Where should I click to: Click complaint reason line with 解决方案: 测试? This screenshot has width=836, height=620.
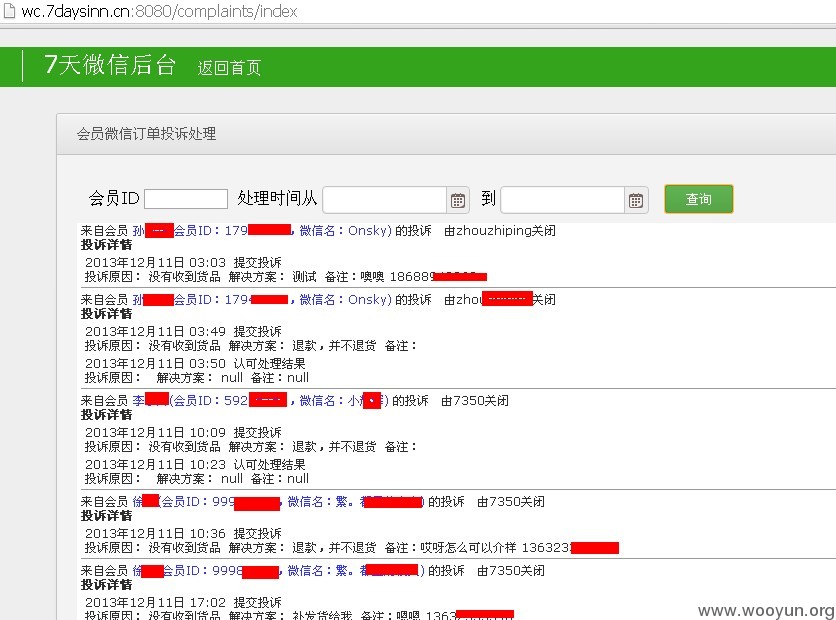[286, 277]
